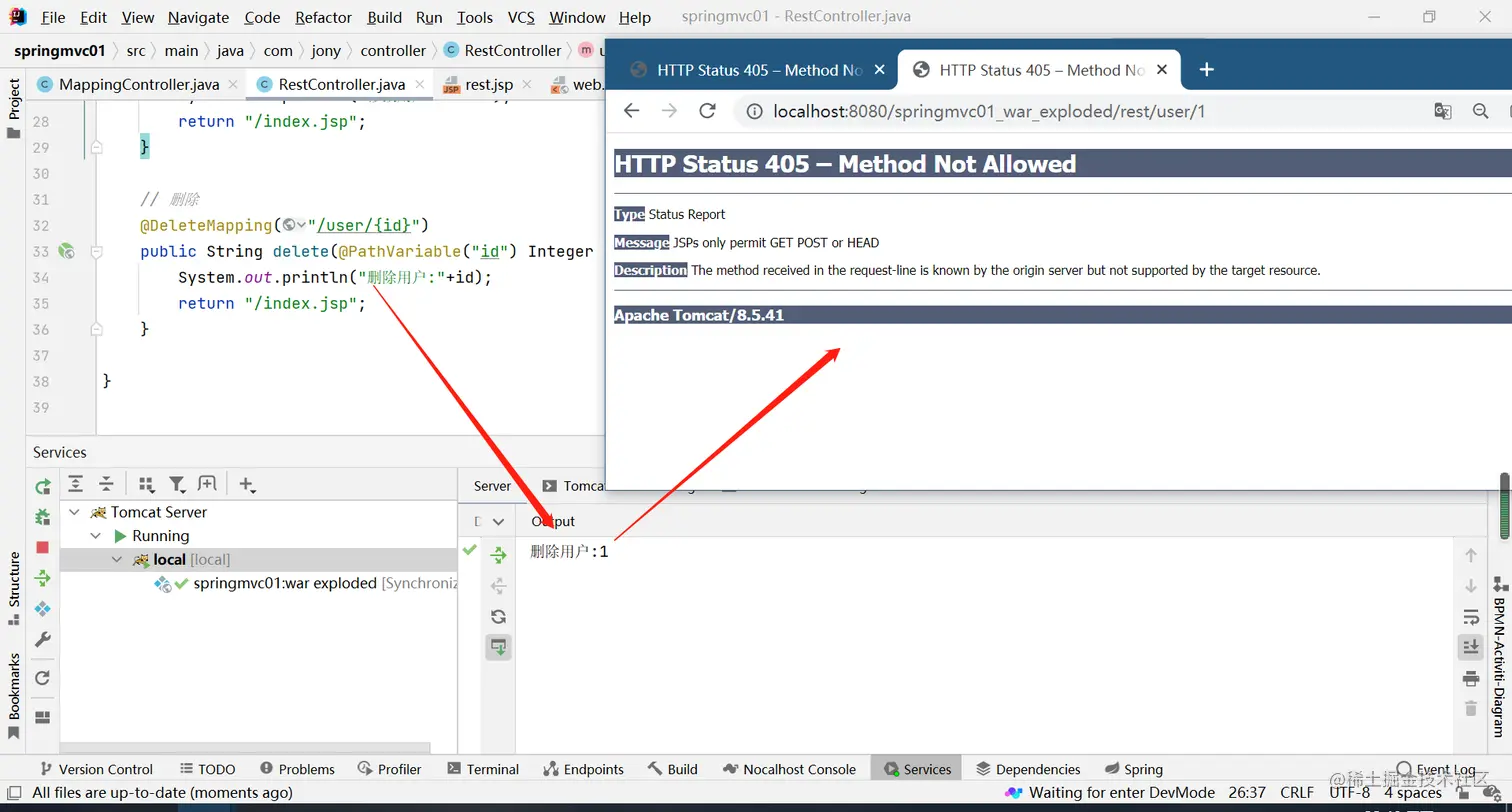Open Group By options in Services
Screen dimensions: 1512x812
tap(146, 485)
